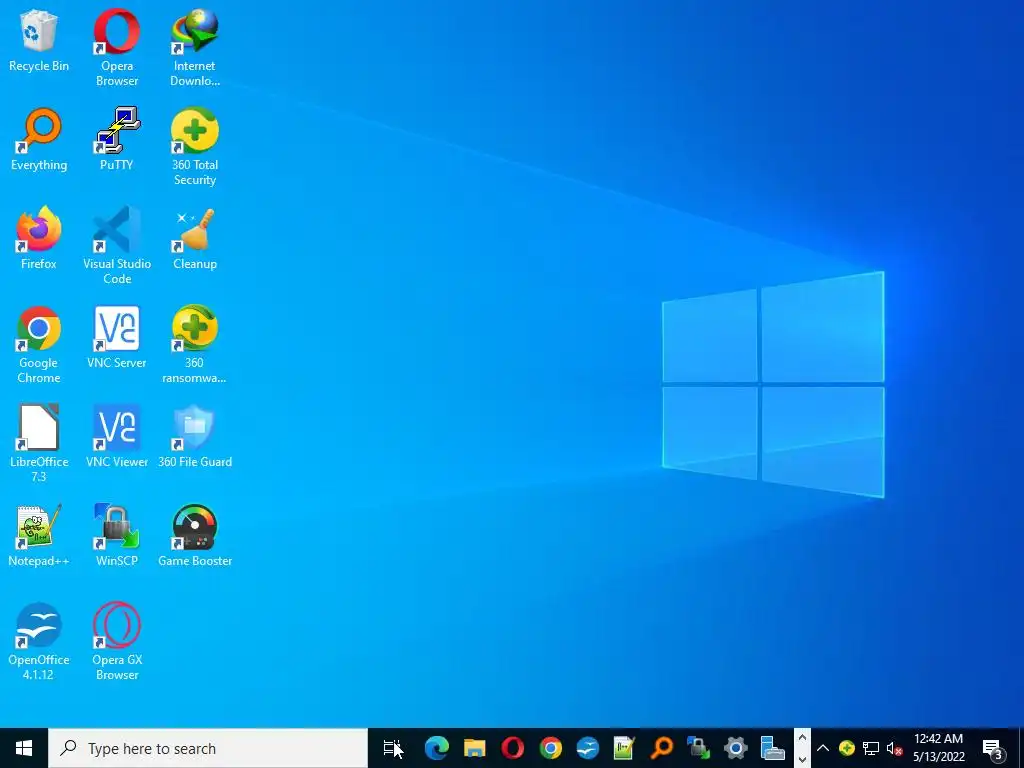Image resolution: width=1024 pixels, height=768 pixels.
Task: Open File Explorer from the taskbar
Action: [x=475, y=748]
